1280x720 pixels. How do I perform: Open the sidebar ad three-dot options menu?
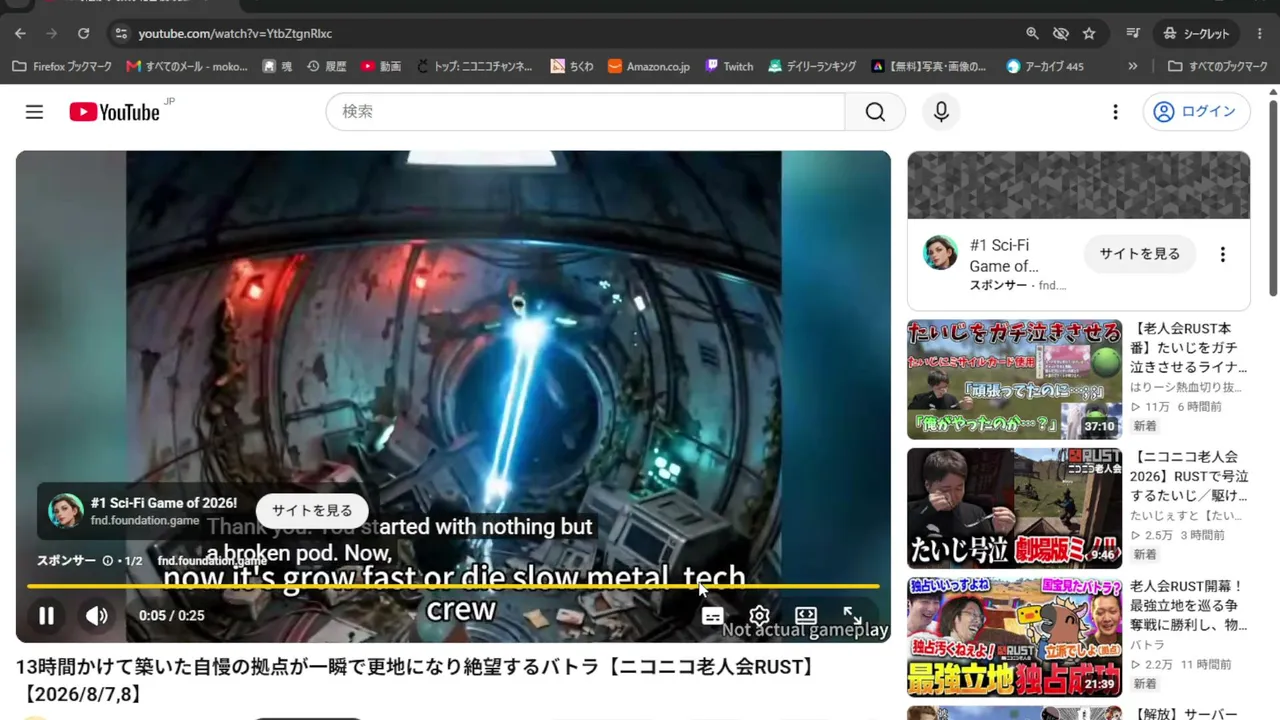1222,254
